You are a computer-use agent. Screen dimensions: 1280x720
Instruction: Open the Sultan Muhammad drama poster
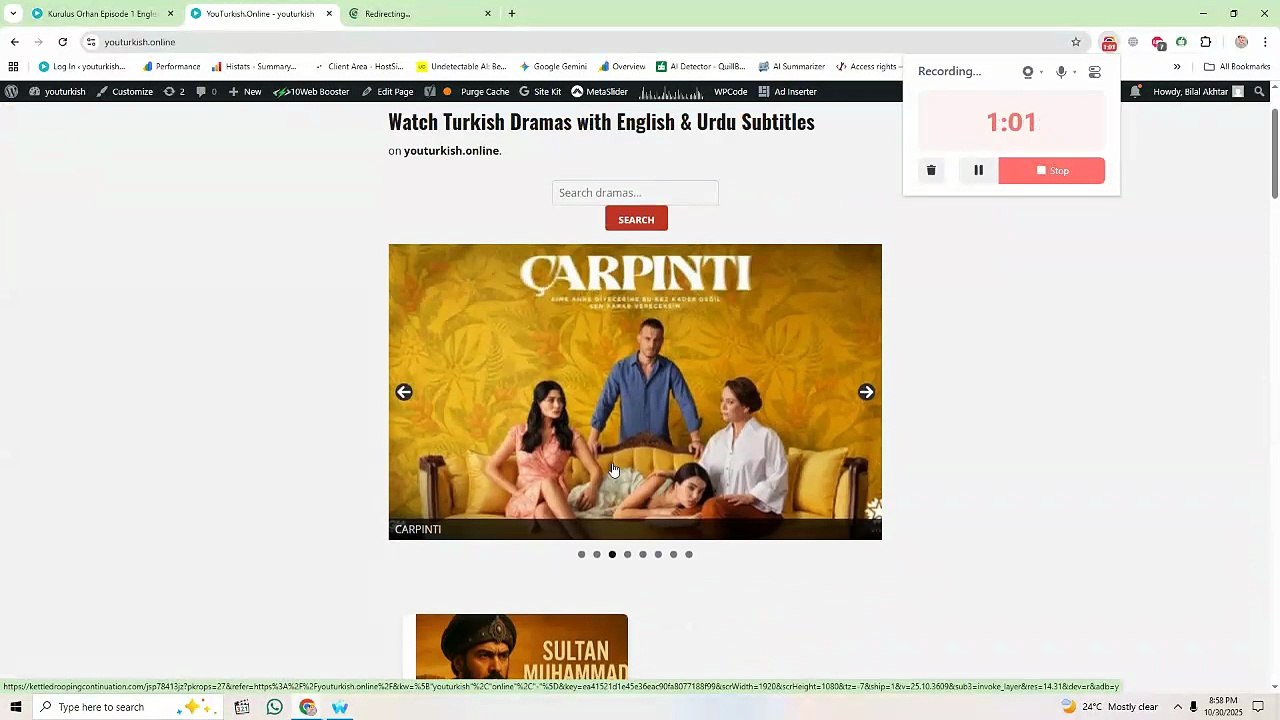click(522, 647)
